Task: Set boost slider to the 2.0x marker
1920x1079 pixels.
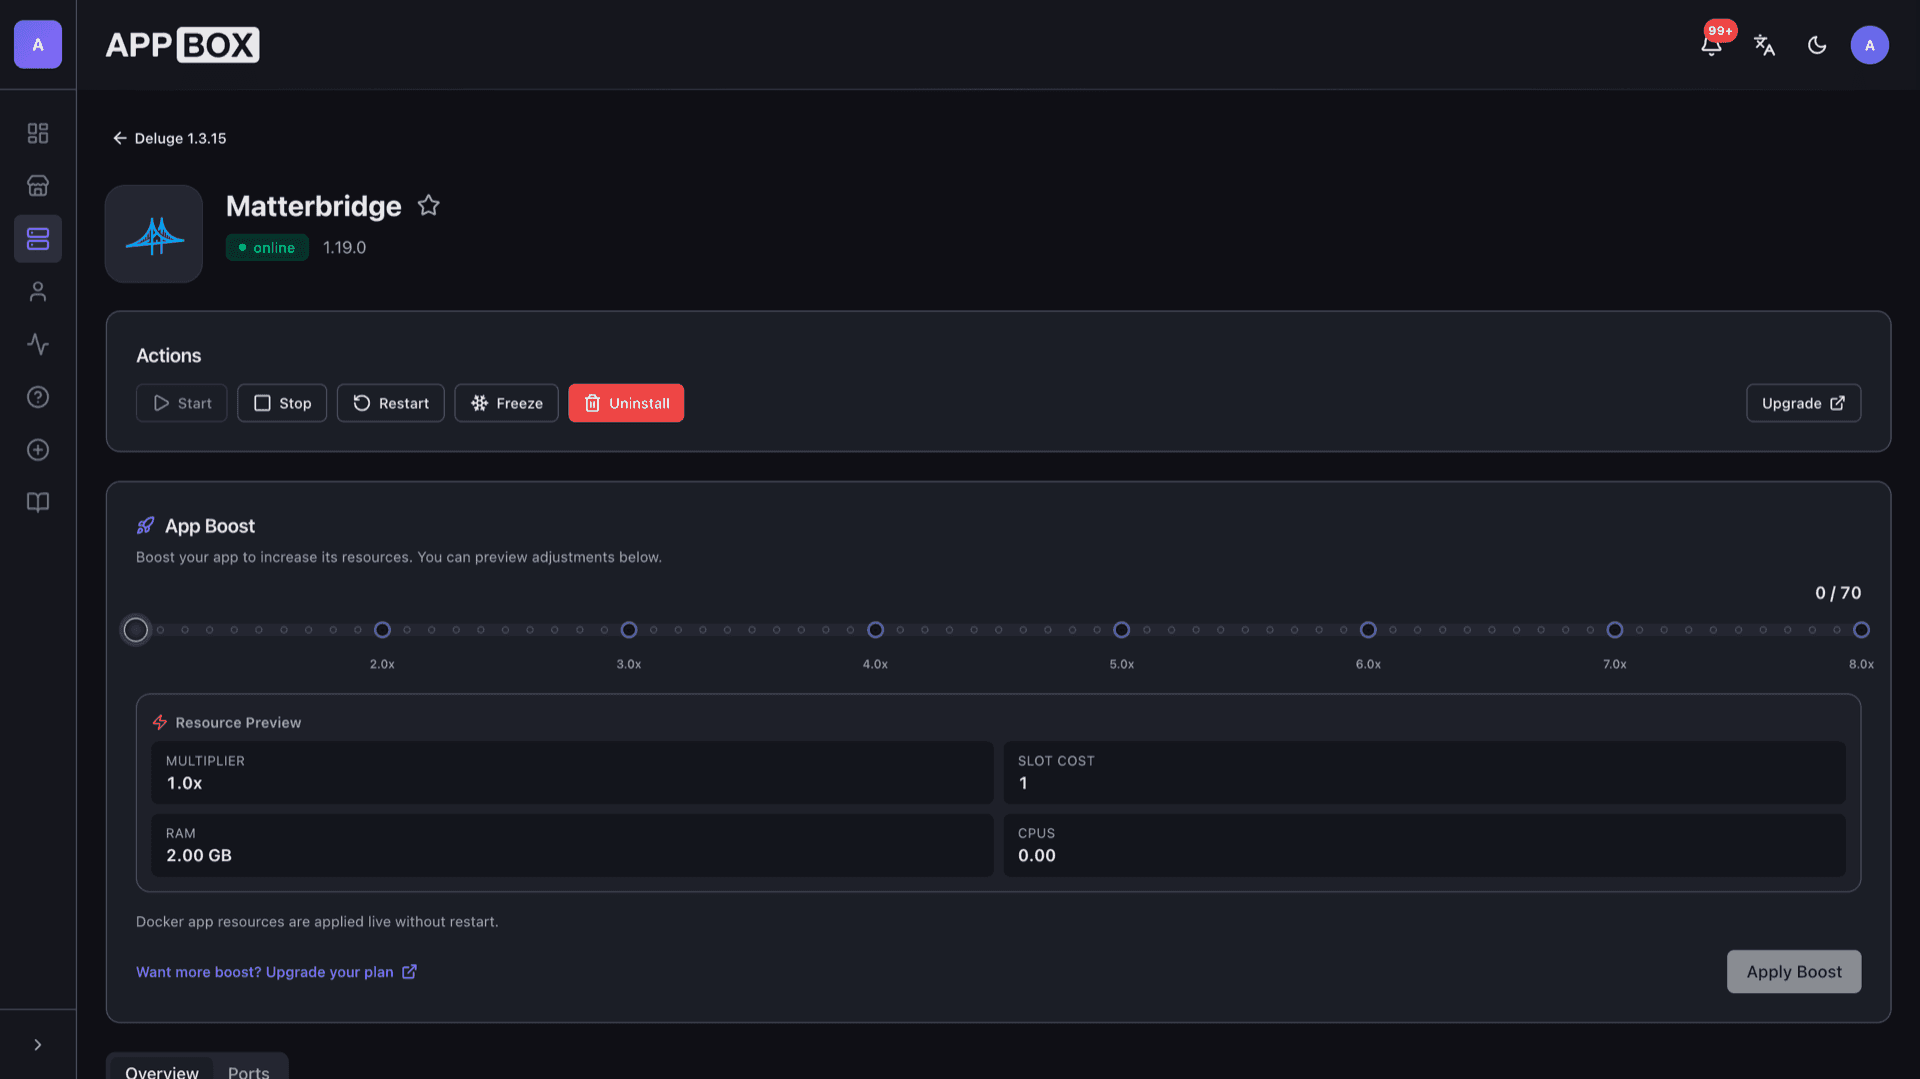Action: (382, 630)
